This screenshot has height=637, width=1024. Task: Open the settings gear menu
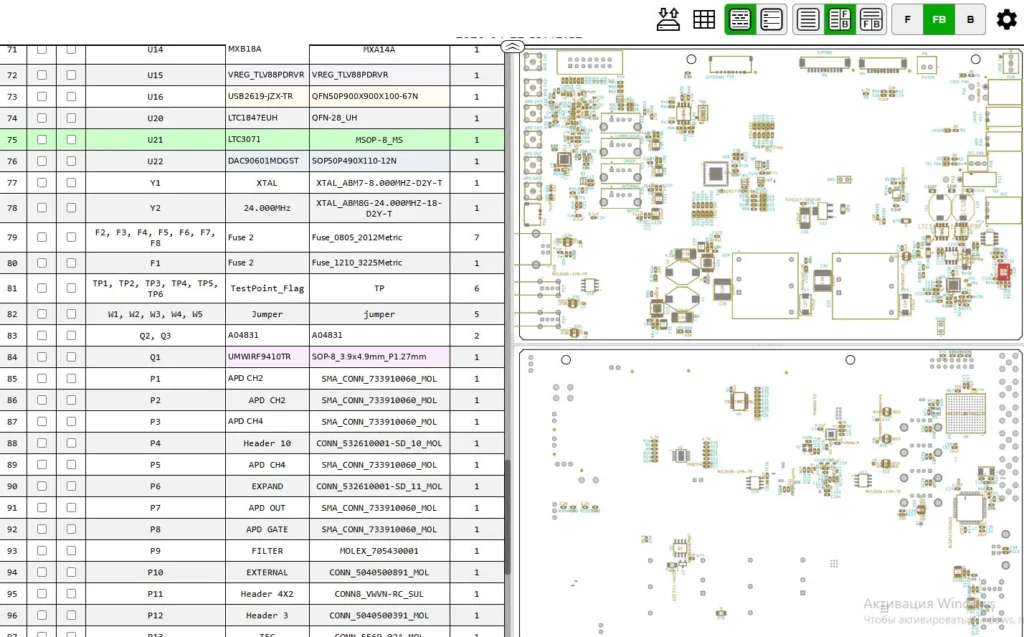[1006, 20]
